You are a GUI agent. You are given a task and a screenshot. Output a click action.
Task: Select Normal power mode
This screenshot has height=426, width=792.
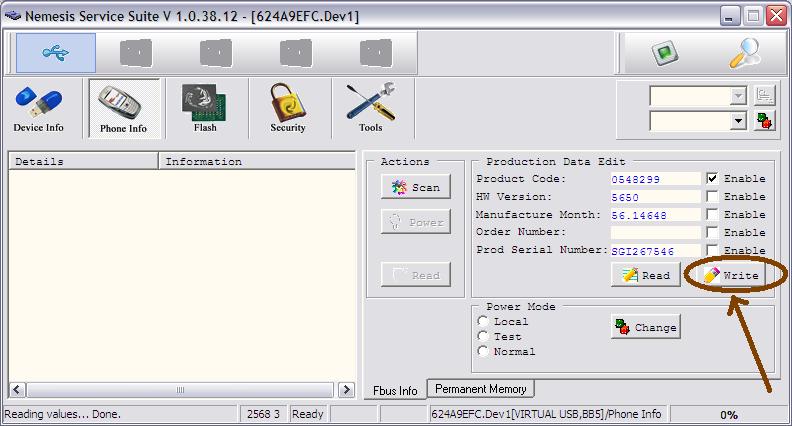click(x=483, y=351)
